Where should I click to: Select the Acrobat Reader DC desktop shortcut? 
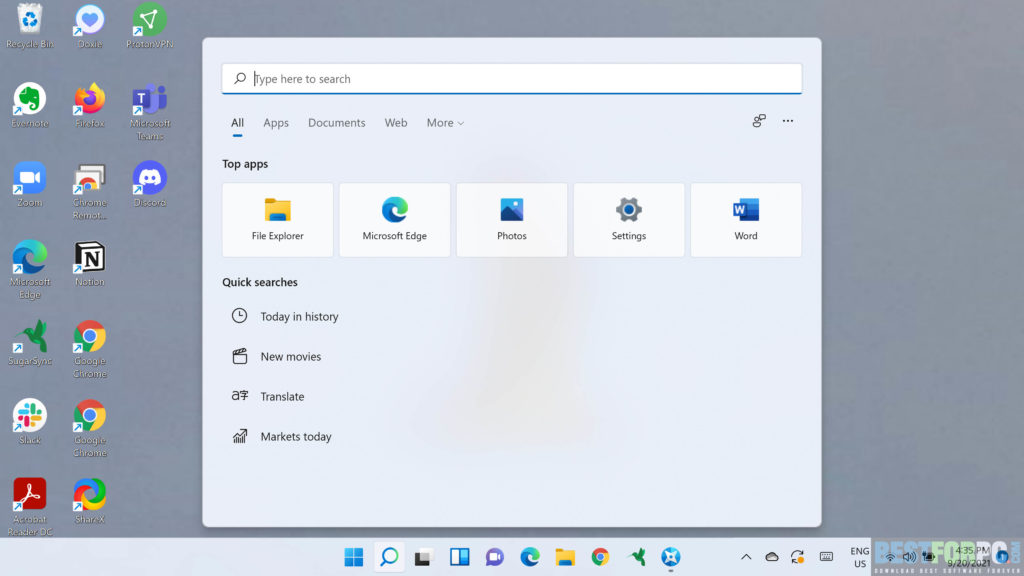point(29,507)
